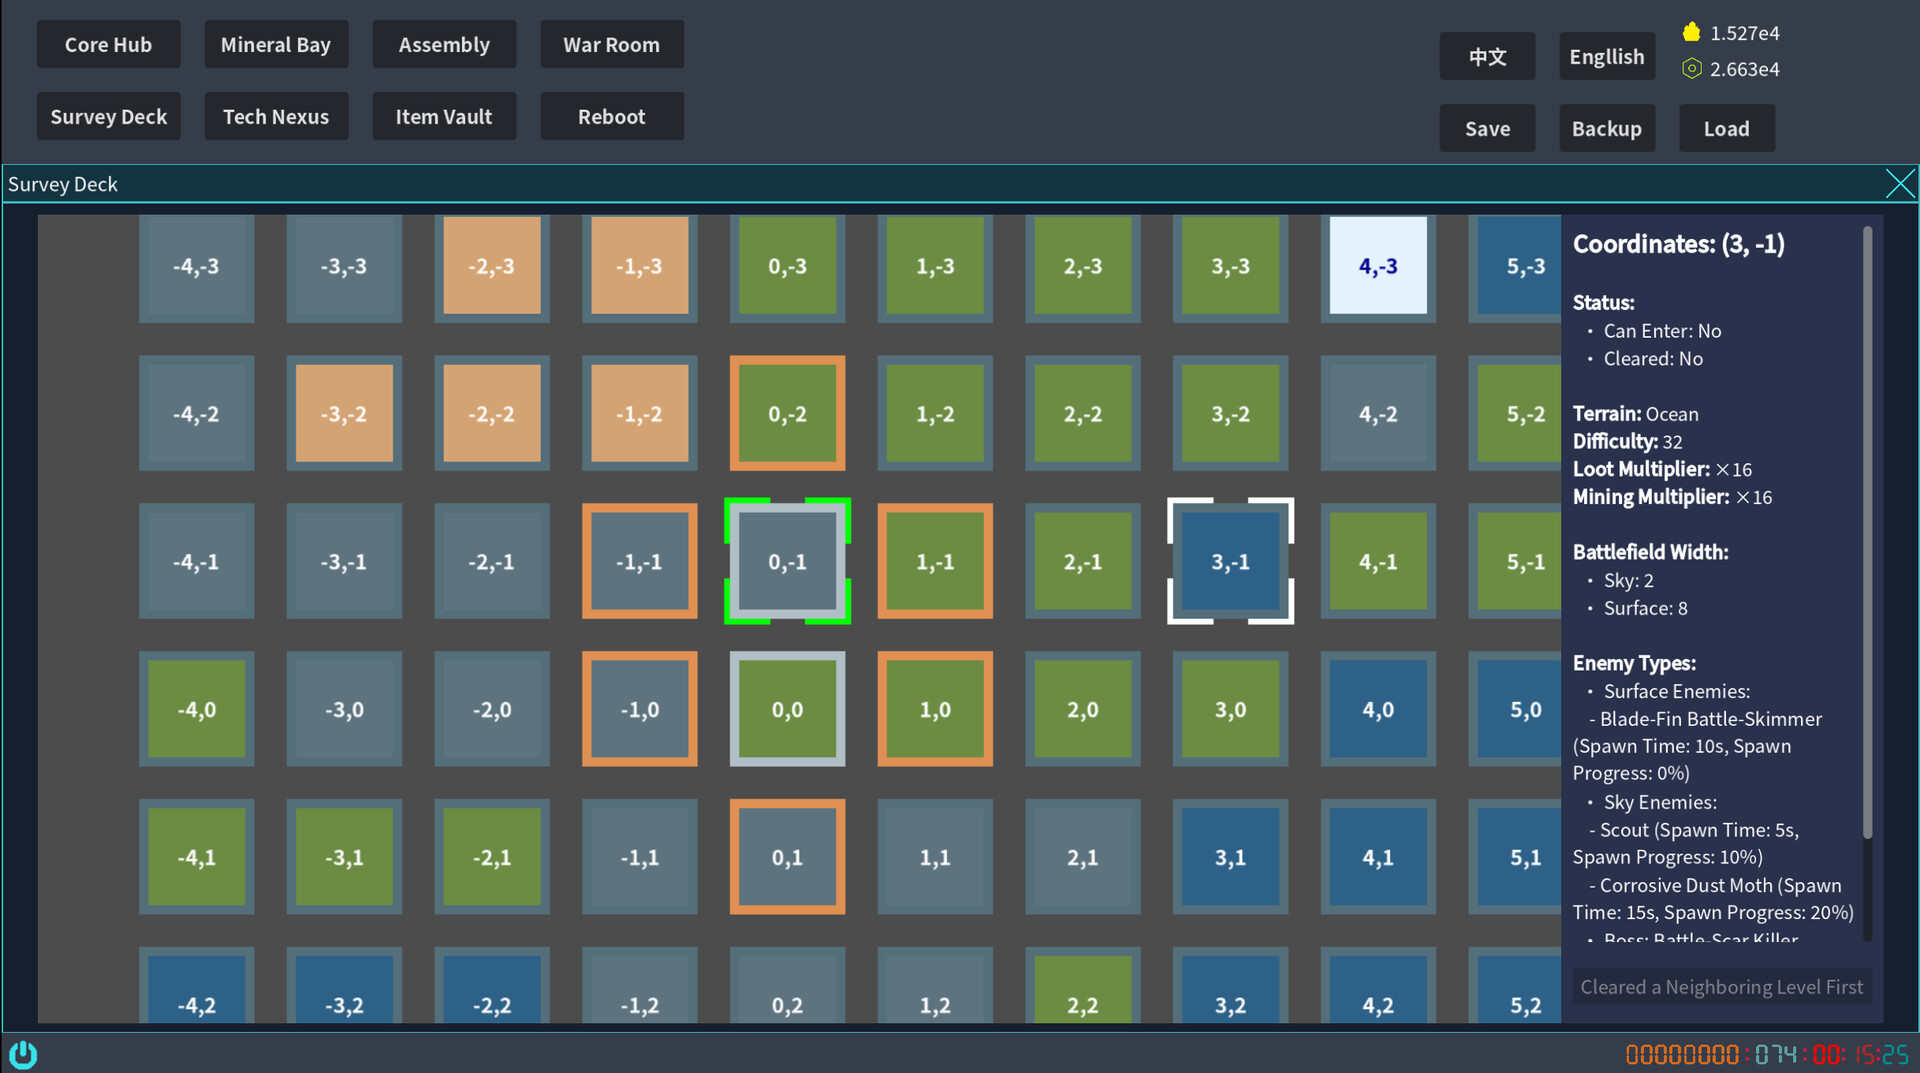Save the current game
Screen dimensions: 1920x1073
[1487, 128]
